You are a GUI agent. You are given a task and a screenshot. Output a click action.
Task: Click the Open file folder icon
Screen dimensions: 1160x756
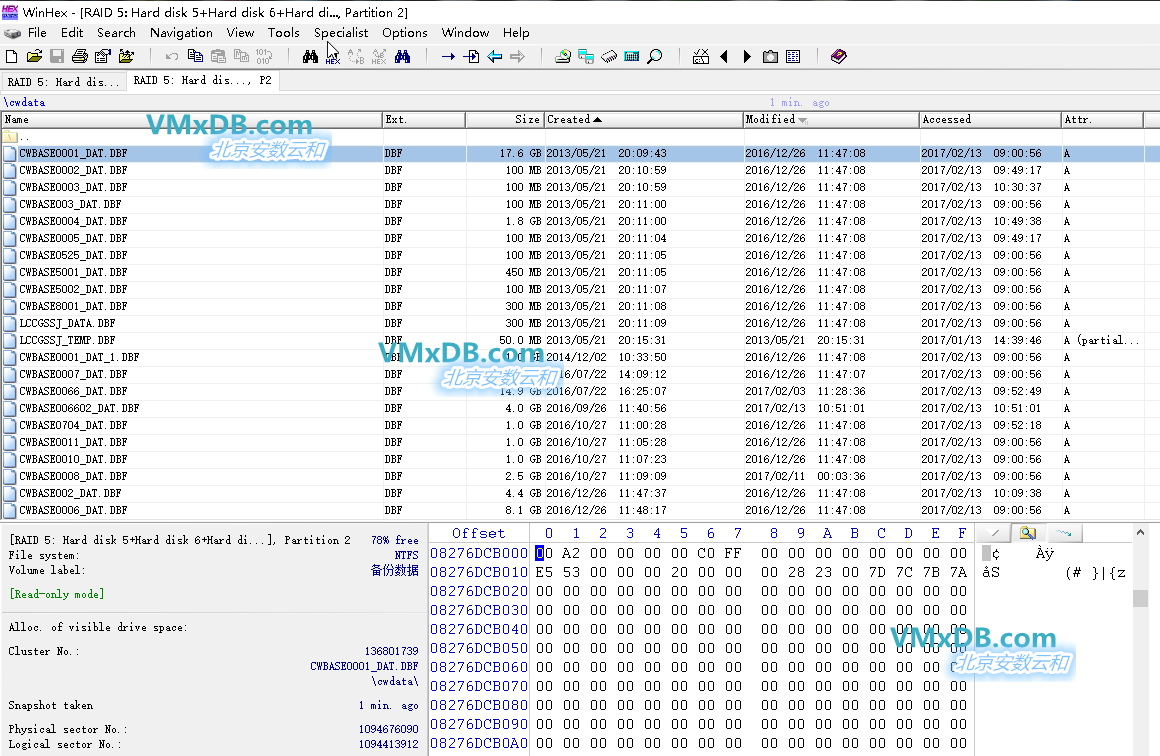[34, 56]
